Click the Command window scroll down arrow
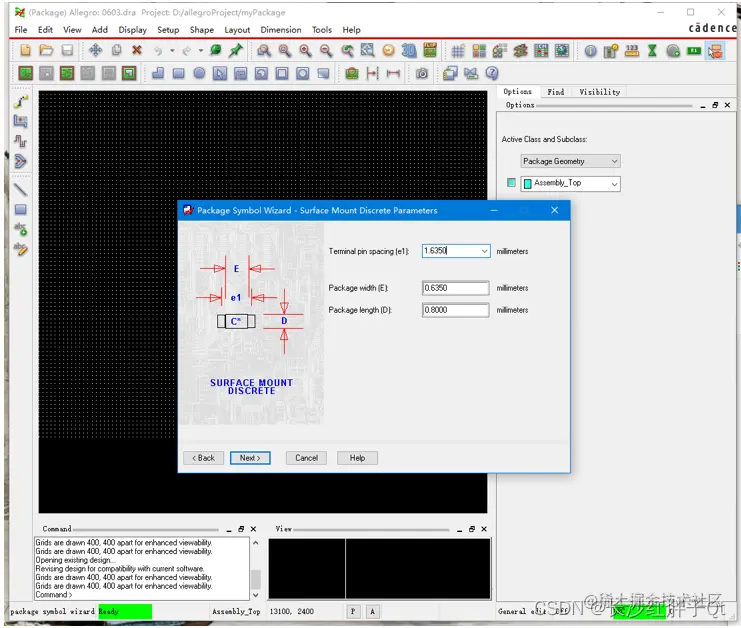Viewport: 741px width, 628px height. (x=255, y=595)
